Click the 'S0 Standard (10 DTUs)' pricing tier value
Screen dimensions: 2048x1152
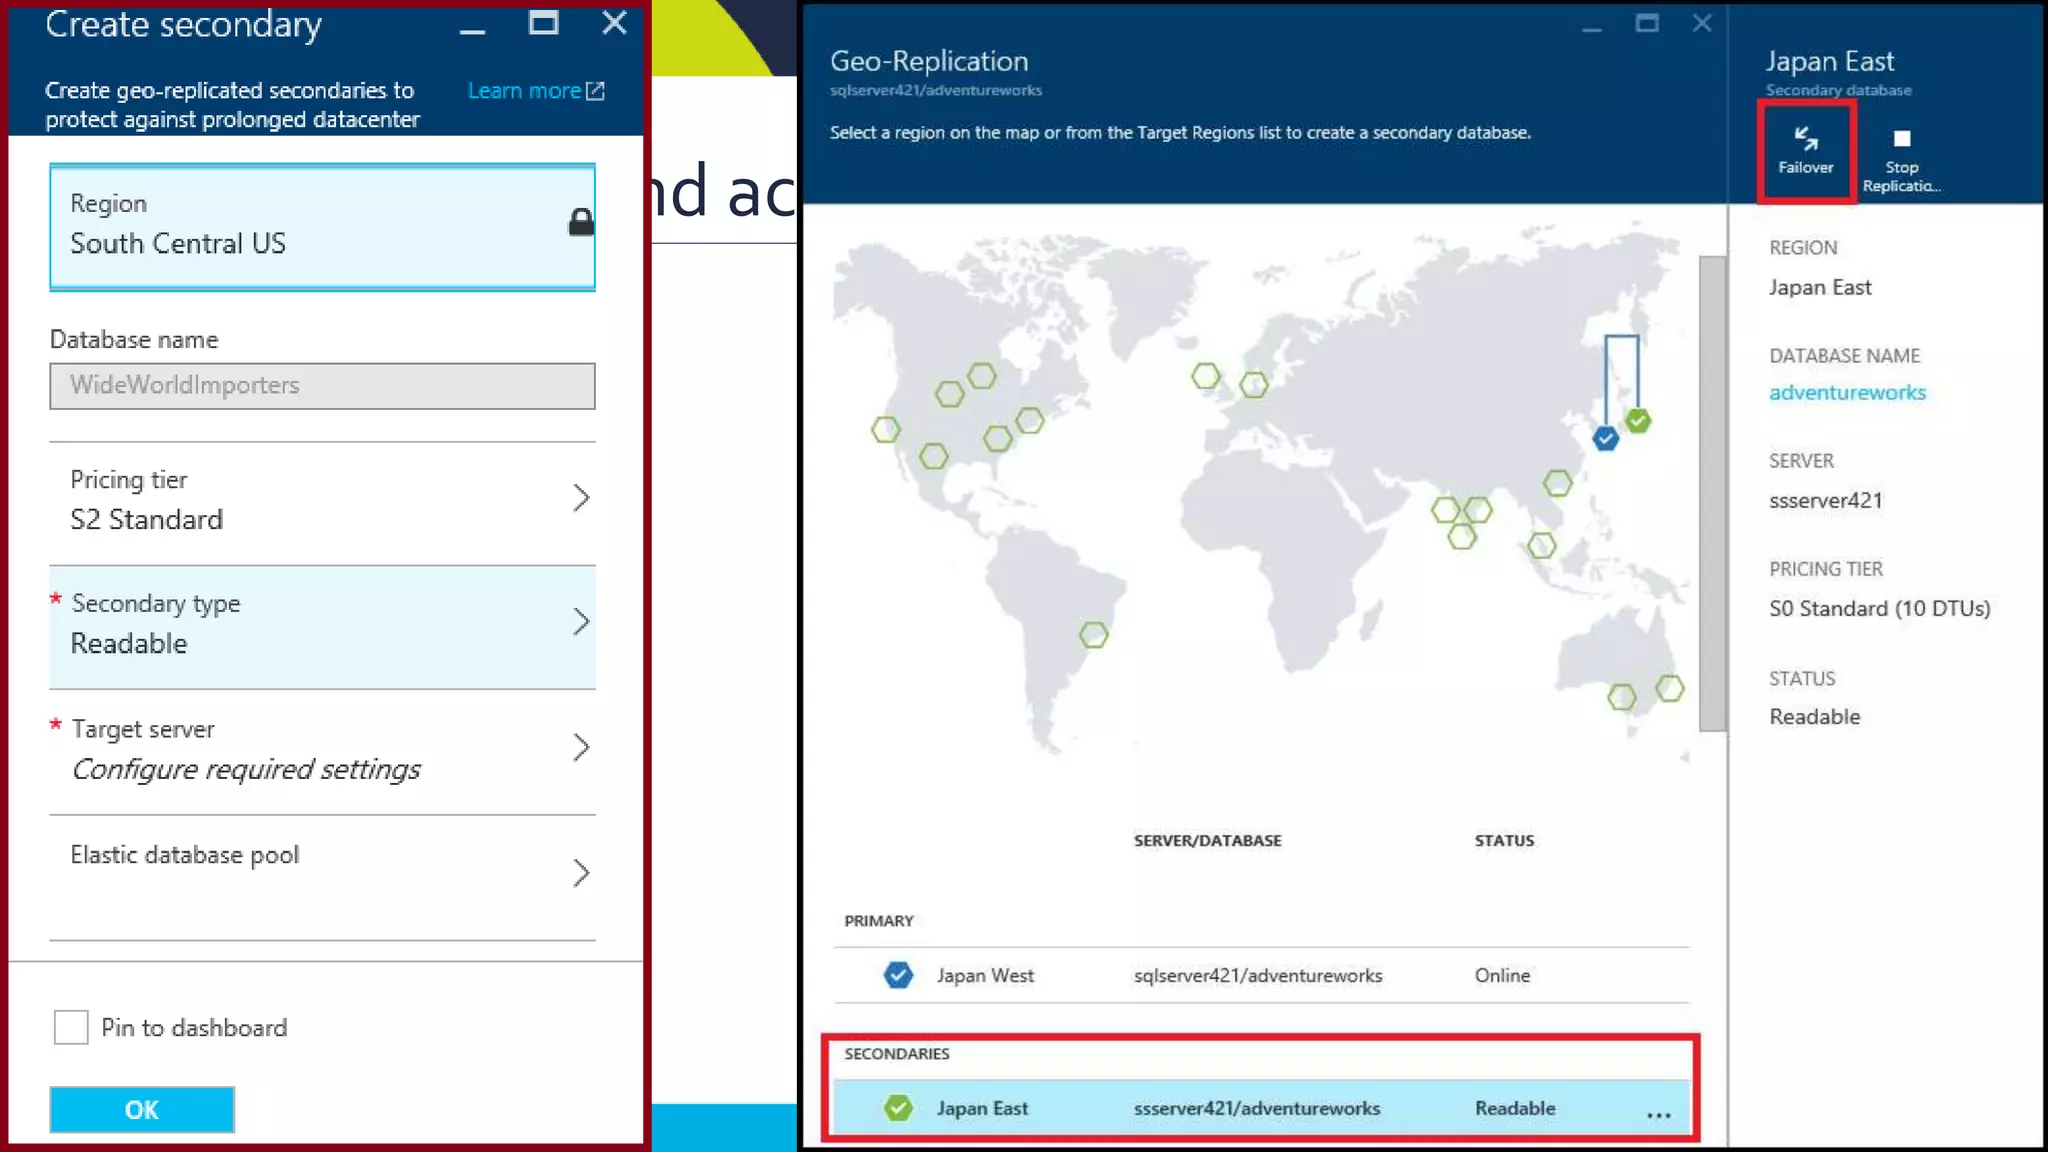coord(1879,608)
